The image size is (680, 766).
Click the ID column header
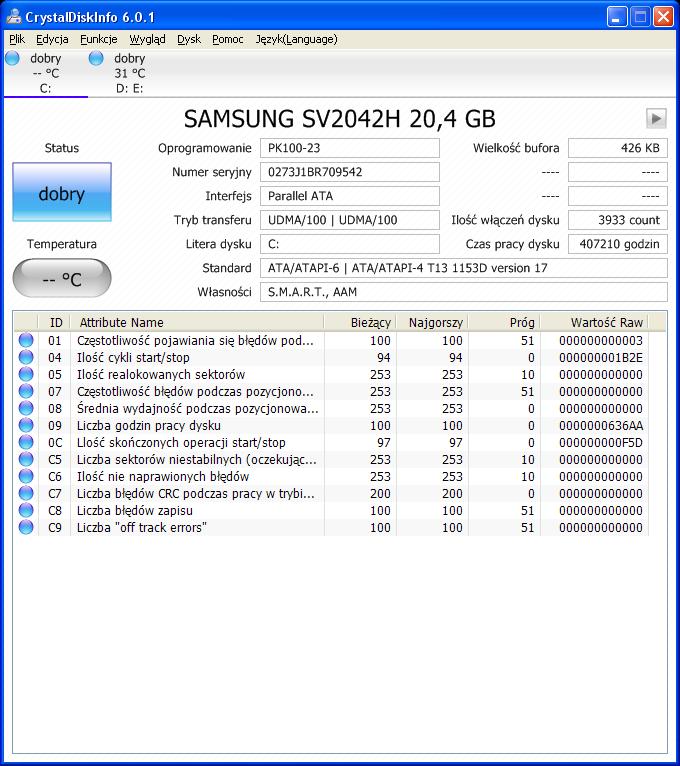(55, 322)
